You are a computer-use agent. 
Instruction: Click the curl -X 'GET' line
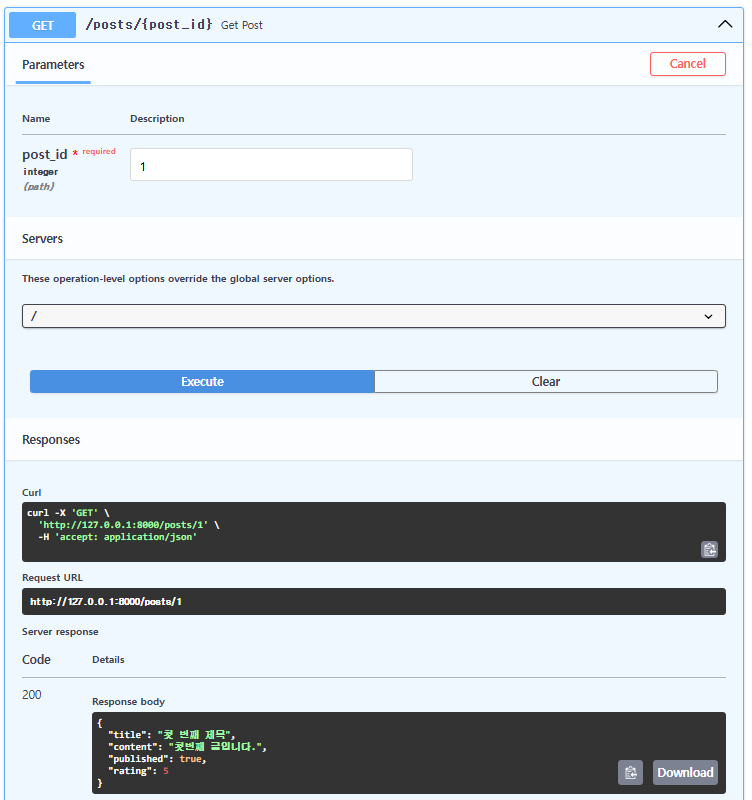point(68,513)
